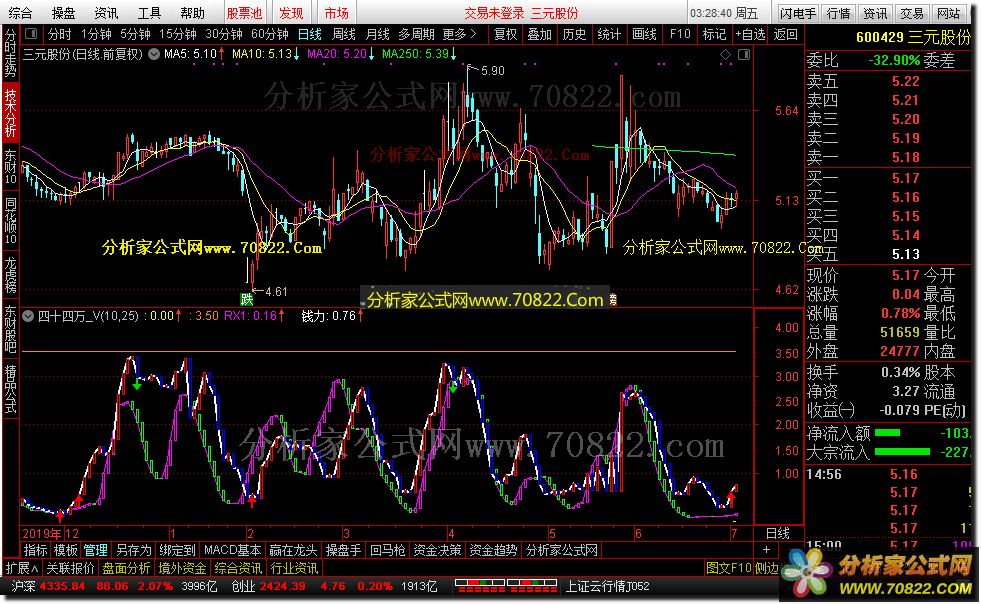Screen dimensions: 981x604
Task: Select the 日线 period tab in the toolbar
Action: (x=310, y=34)
